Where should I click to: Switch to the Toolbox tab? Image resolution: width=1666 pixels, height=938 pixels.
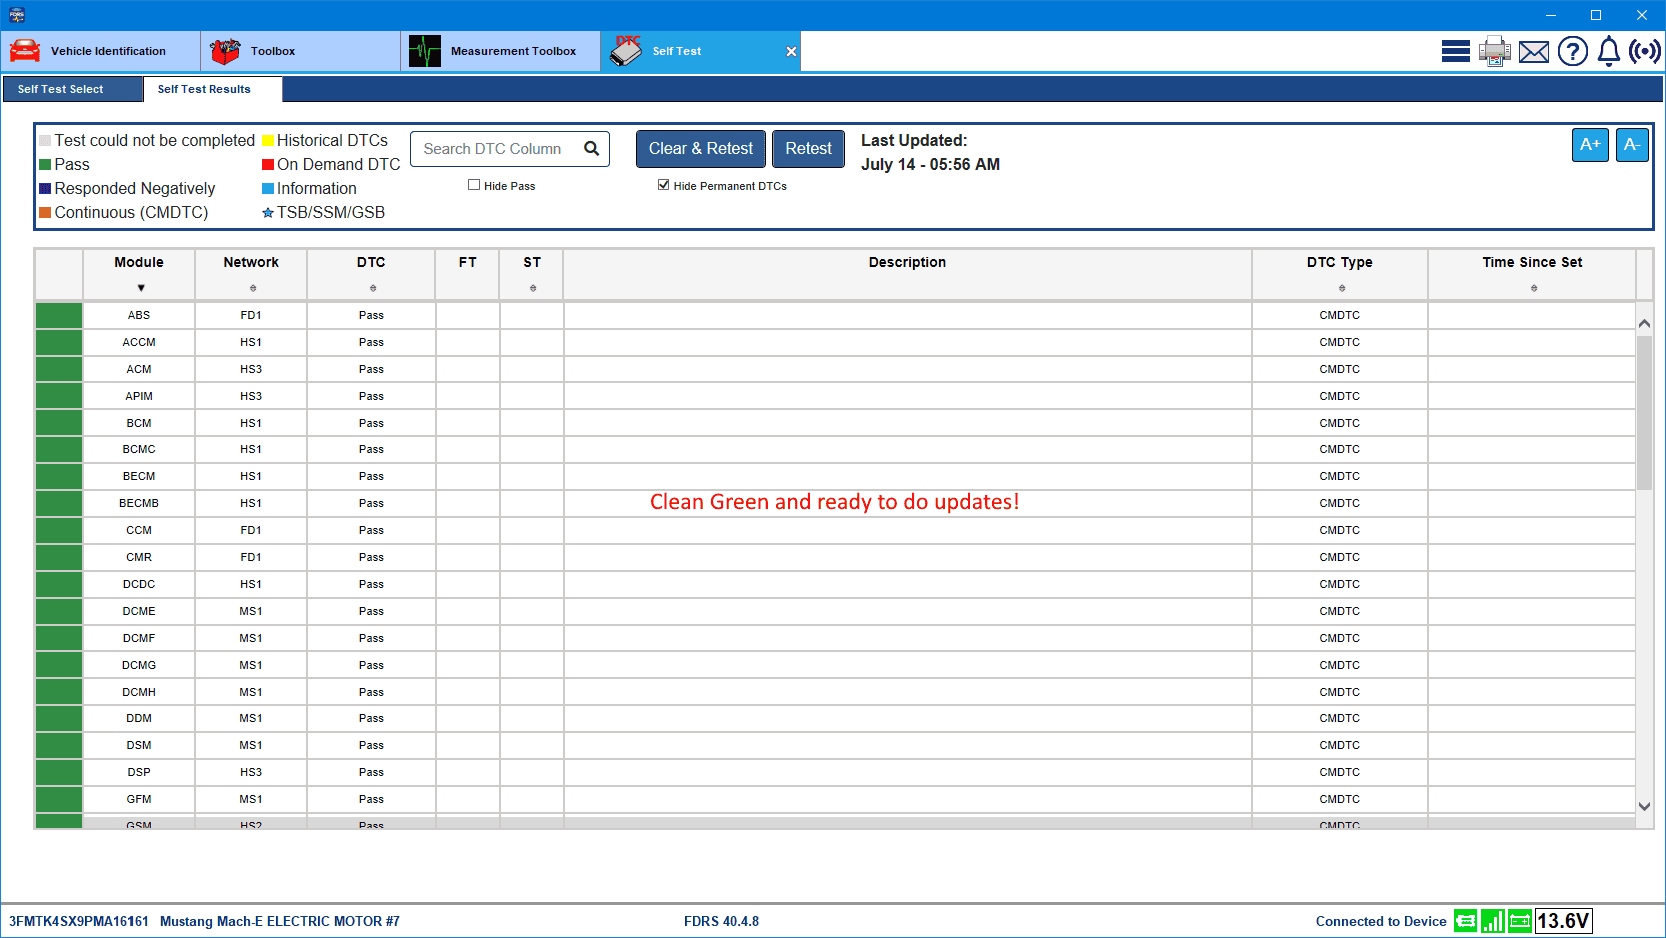point(300,51)
